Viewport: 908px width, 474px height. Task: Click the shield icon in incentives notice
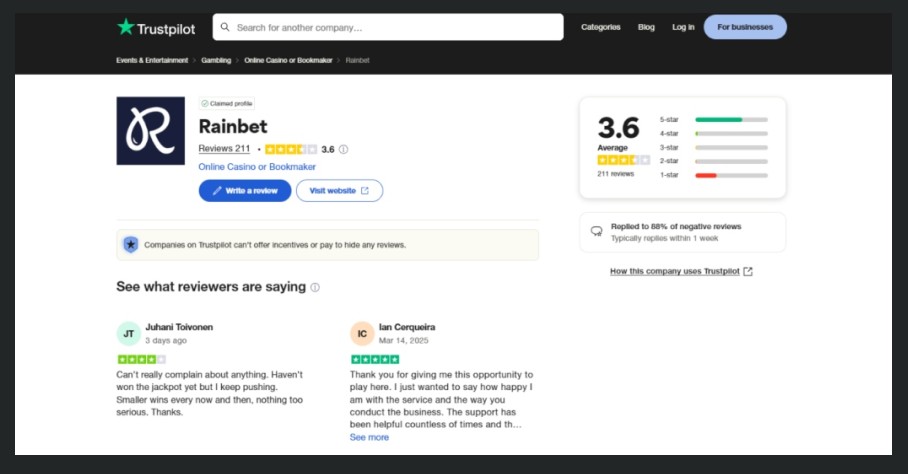pyautogui.click(x=130, y=245)
